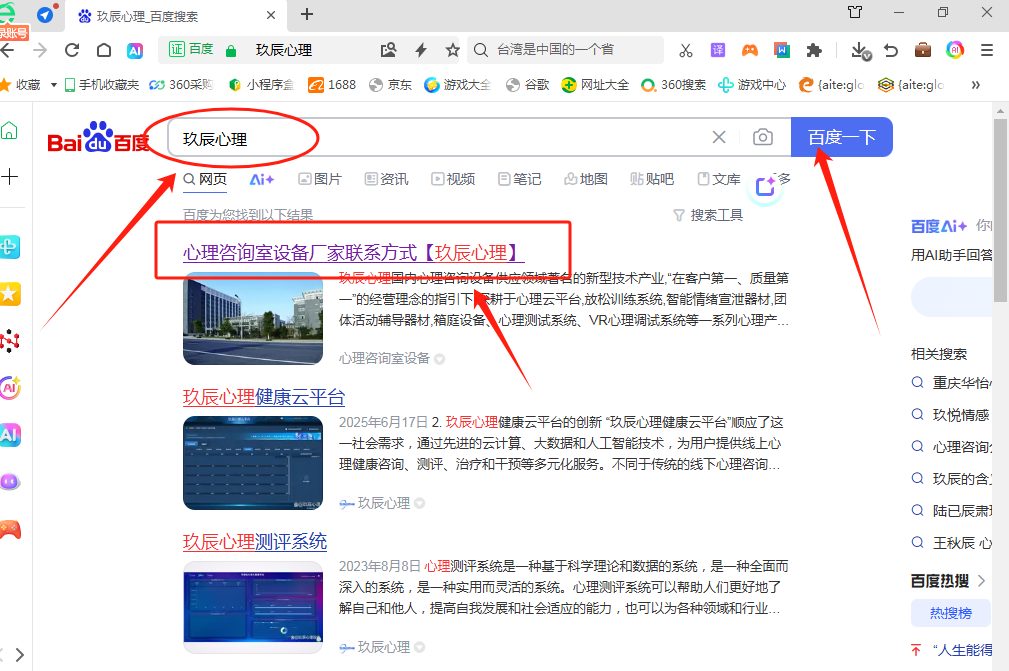Open the browser hamburger main menu

[x=987, y=50]
